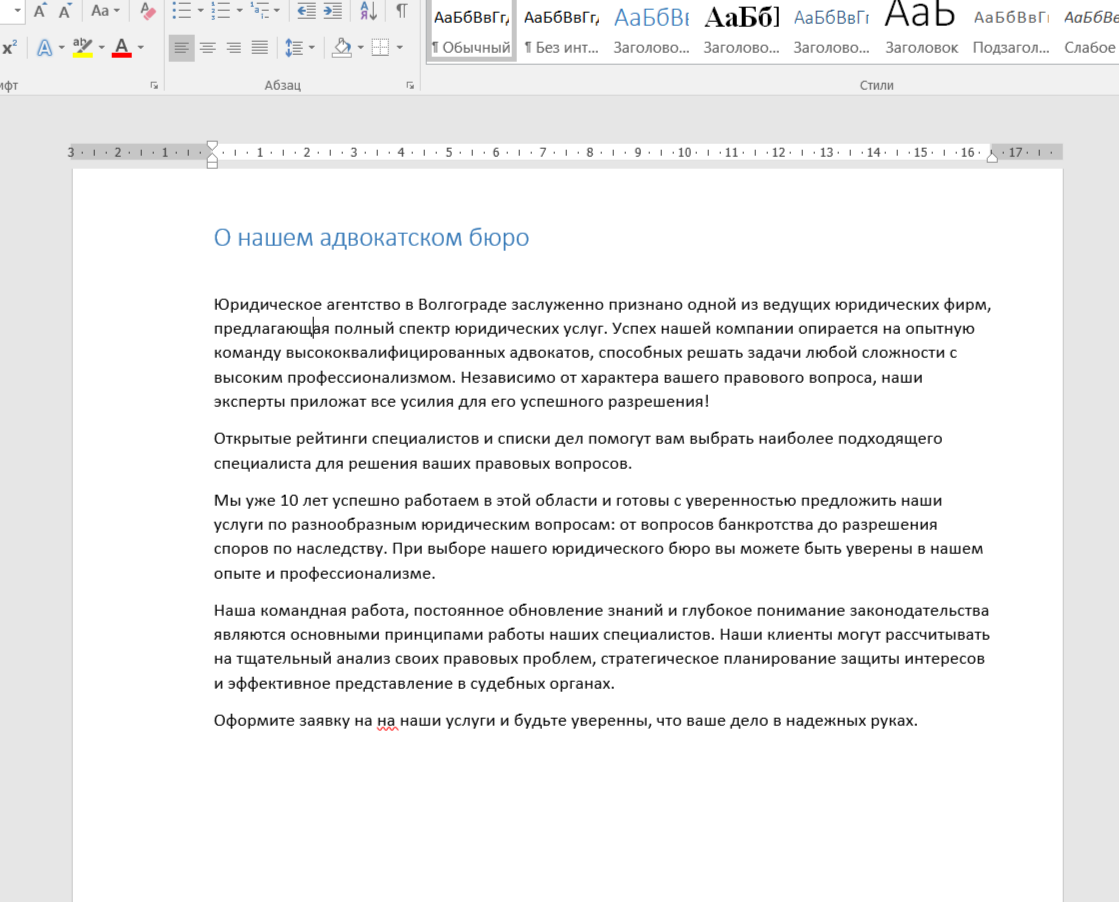Viewport: 1119px width, 902px height.
Task: Click the sentence starting Оформите заявку
Action: coord(565,721)
